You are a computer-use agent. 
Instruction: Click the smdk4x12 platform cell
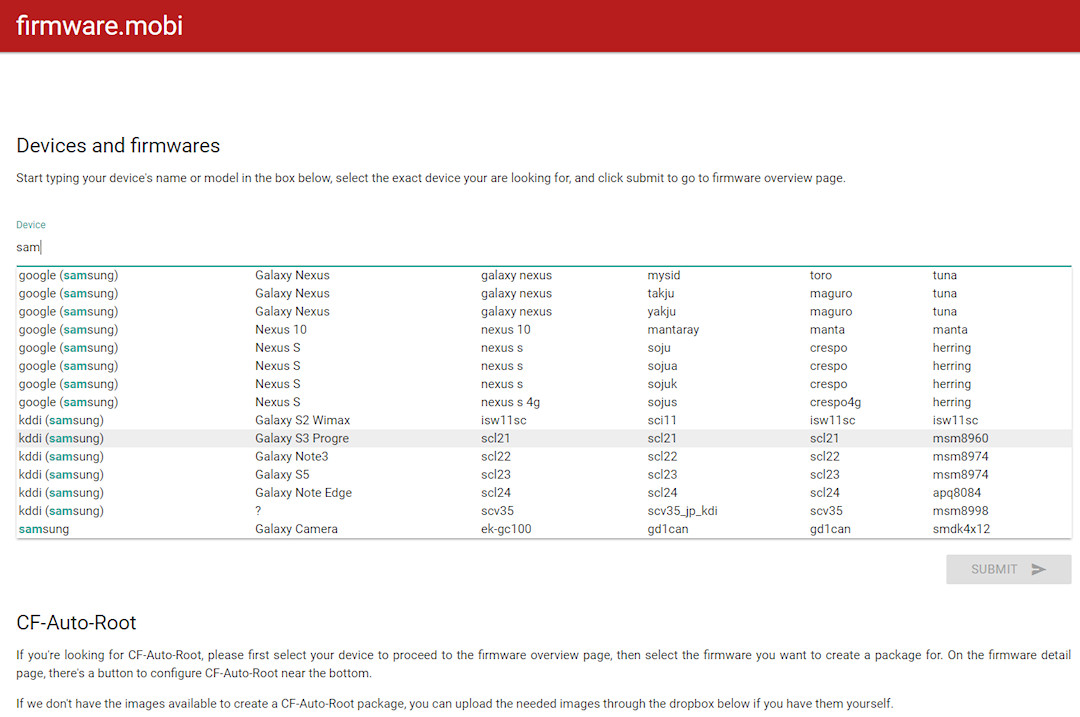point(961,529)
